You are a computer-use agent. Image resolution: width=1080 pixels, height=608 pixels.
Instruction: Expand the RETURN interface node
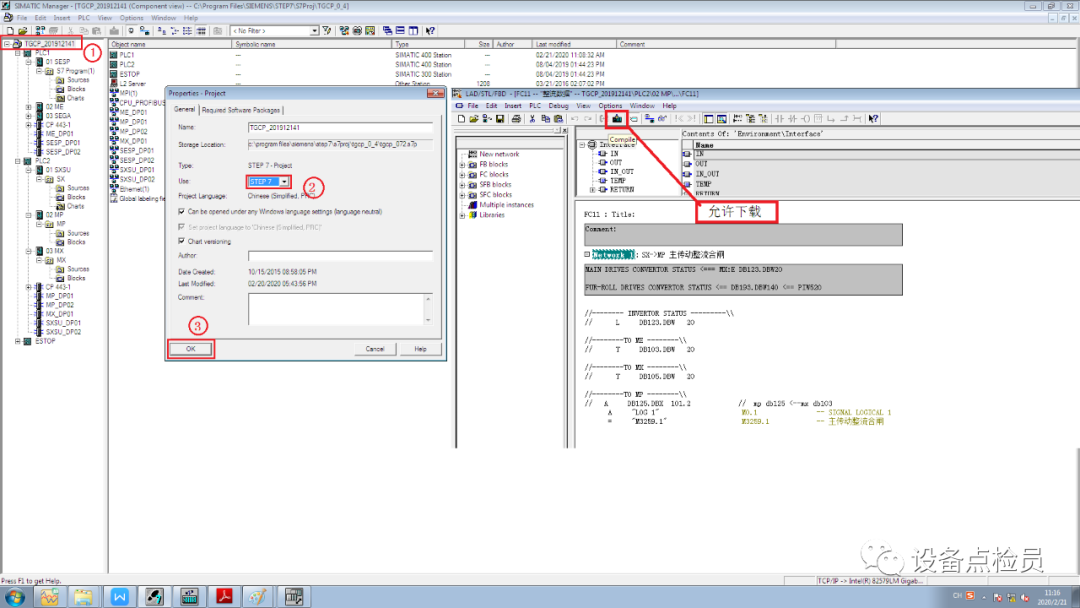tap(592, 189)
